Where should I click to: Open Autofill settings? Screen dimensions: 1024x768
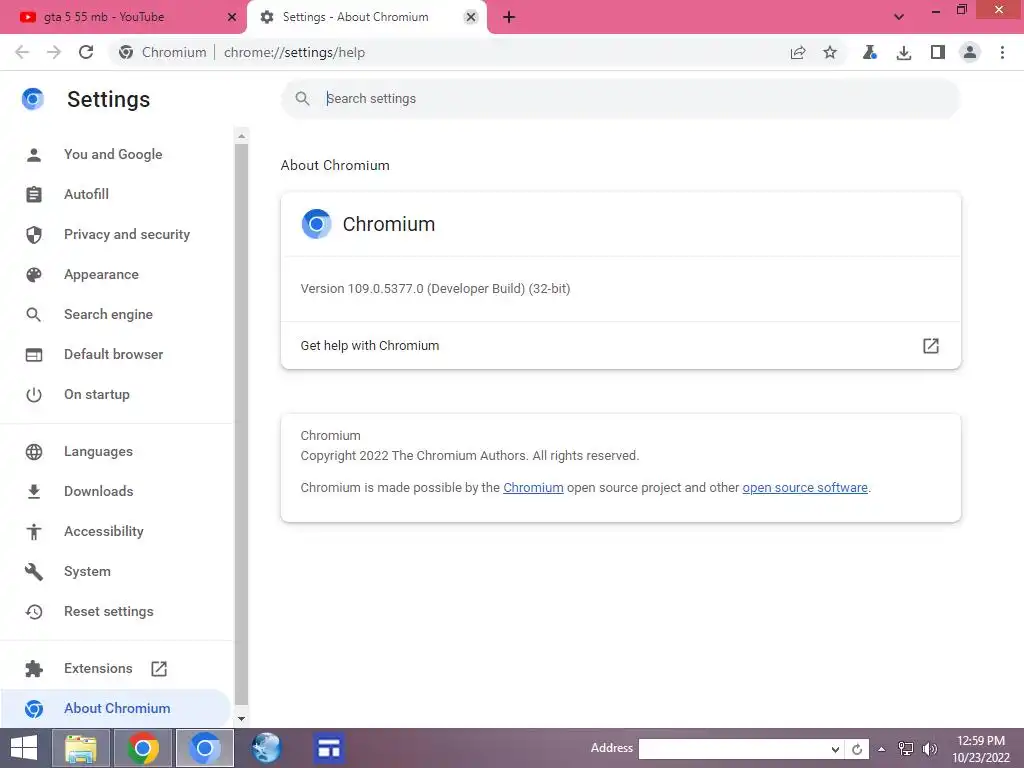coord(86,195)
